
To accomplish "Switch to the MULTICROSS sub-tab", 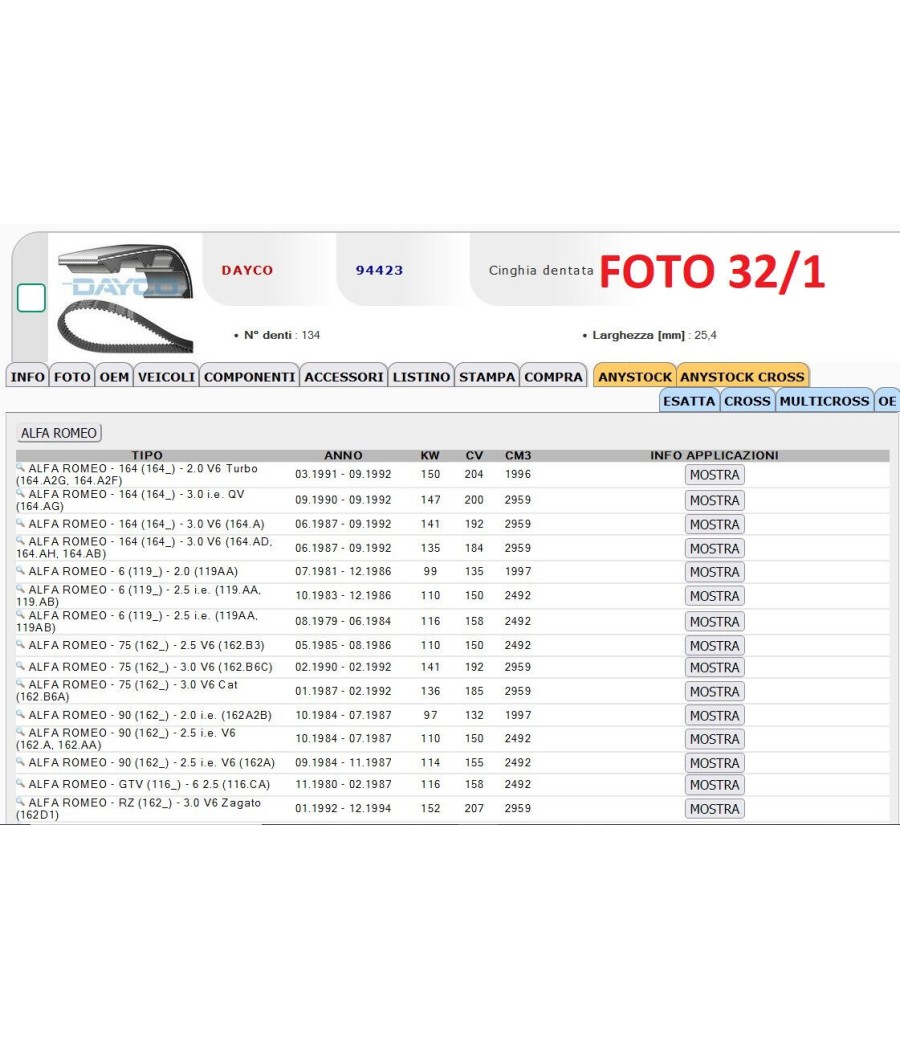I will point(824,401).
